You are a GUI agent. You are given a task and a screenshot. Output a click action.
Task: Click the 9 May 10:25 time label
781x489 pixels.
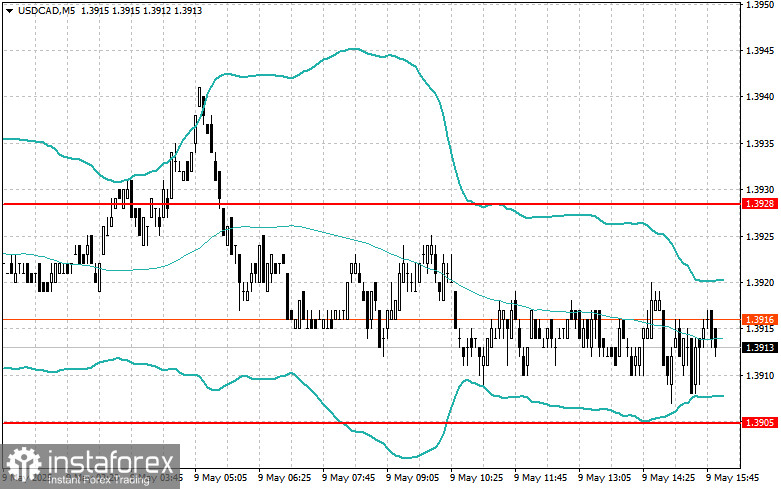click(477, 478)
